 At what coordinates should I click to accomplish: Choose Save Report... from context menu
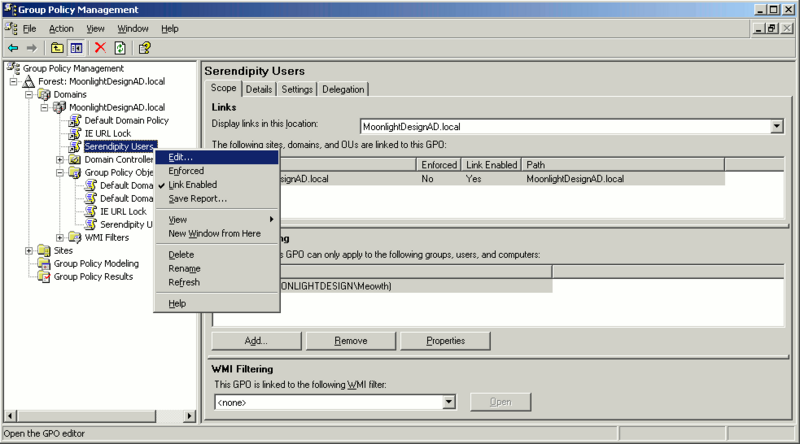217,199
